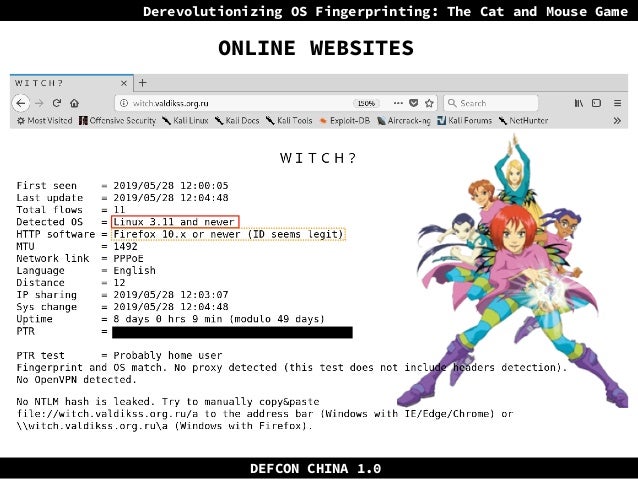
Task: Bookmark this page with the star
Action: point(429,103)
